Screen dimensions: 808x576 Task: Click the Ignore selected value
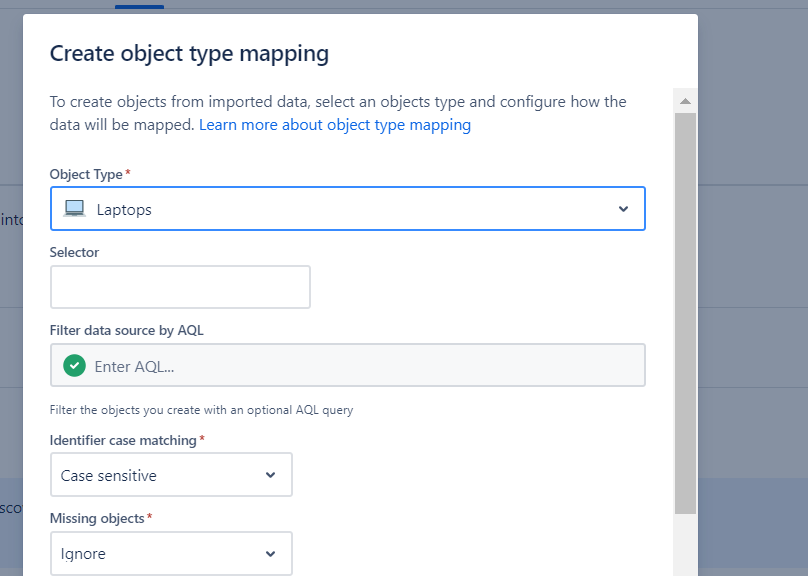tap(83, 554)
